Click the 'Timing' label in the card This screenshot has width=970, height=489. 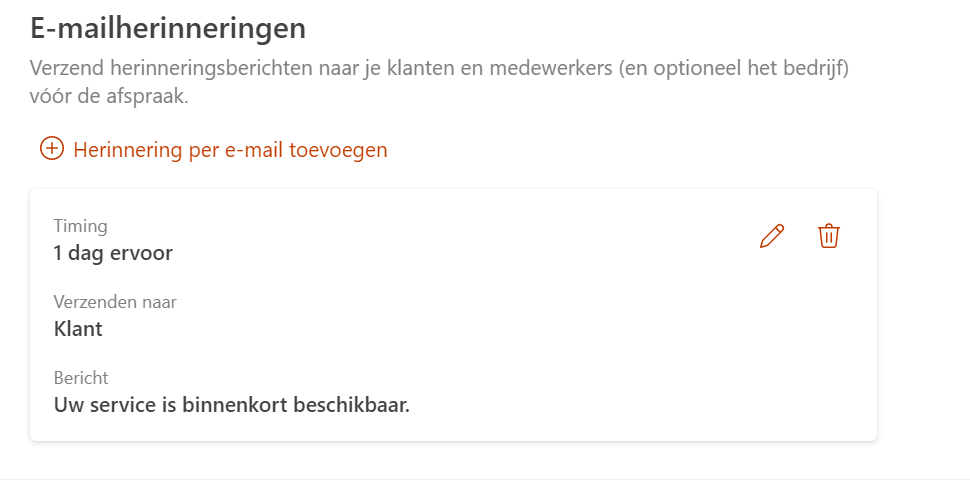pos(80,226)
